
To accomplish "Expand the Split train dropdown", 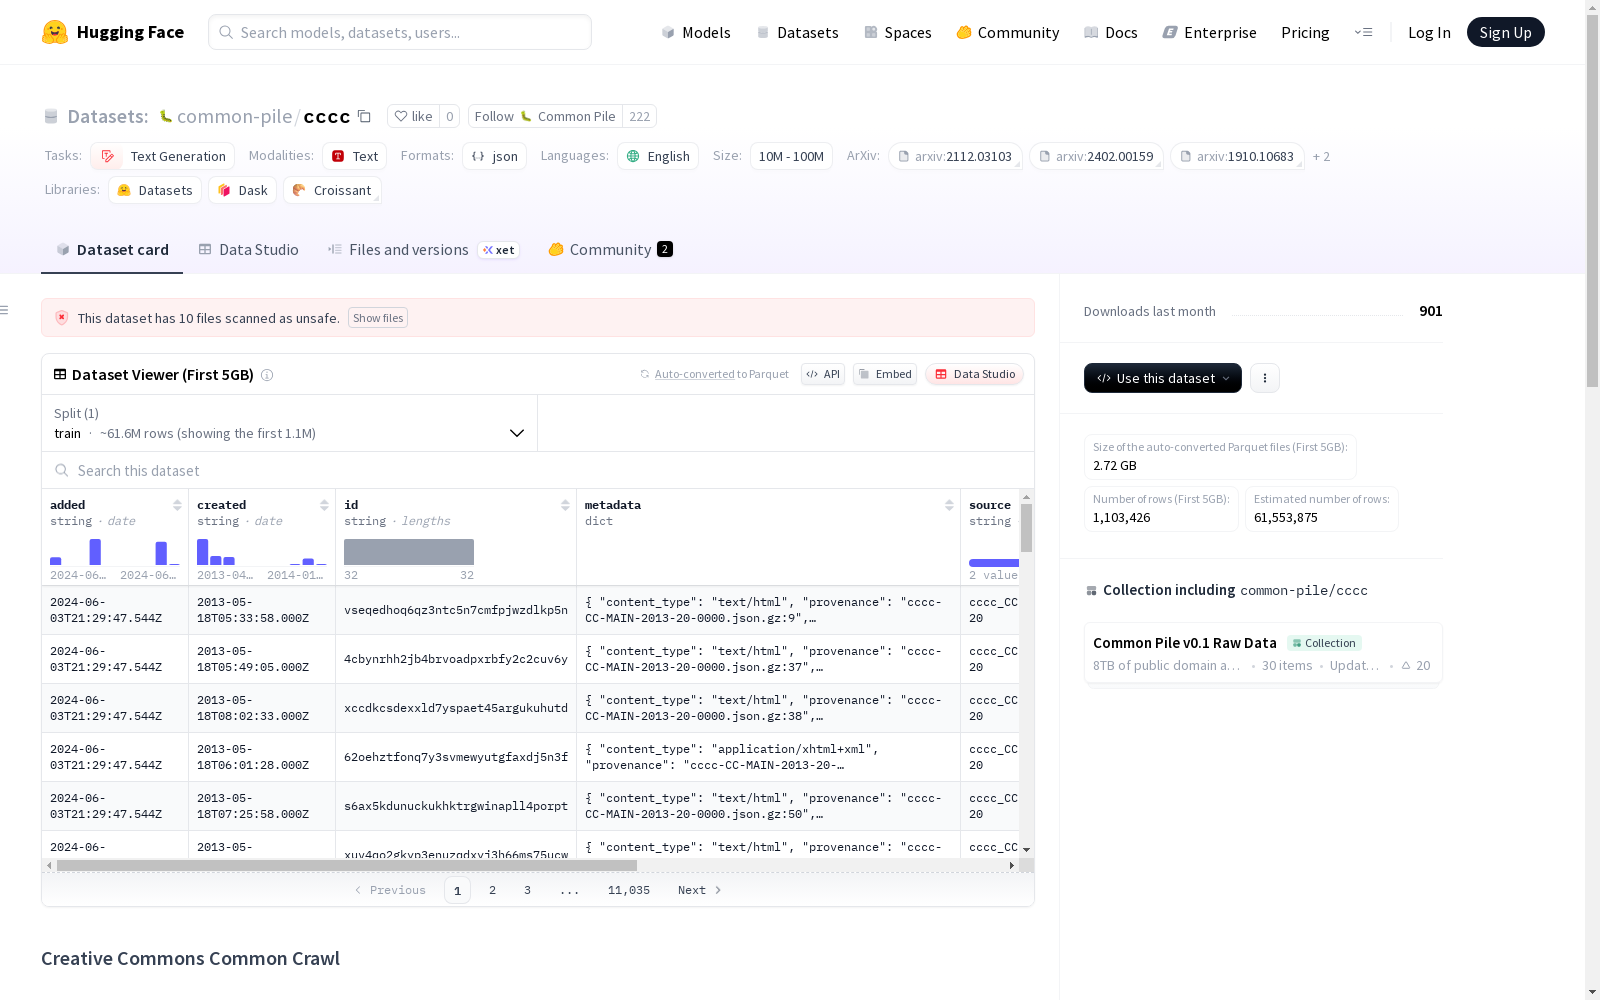I will point(289,423).
